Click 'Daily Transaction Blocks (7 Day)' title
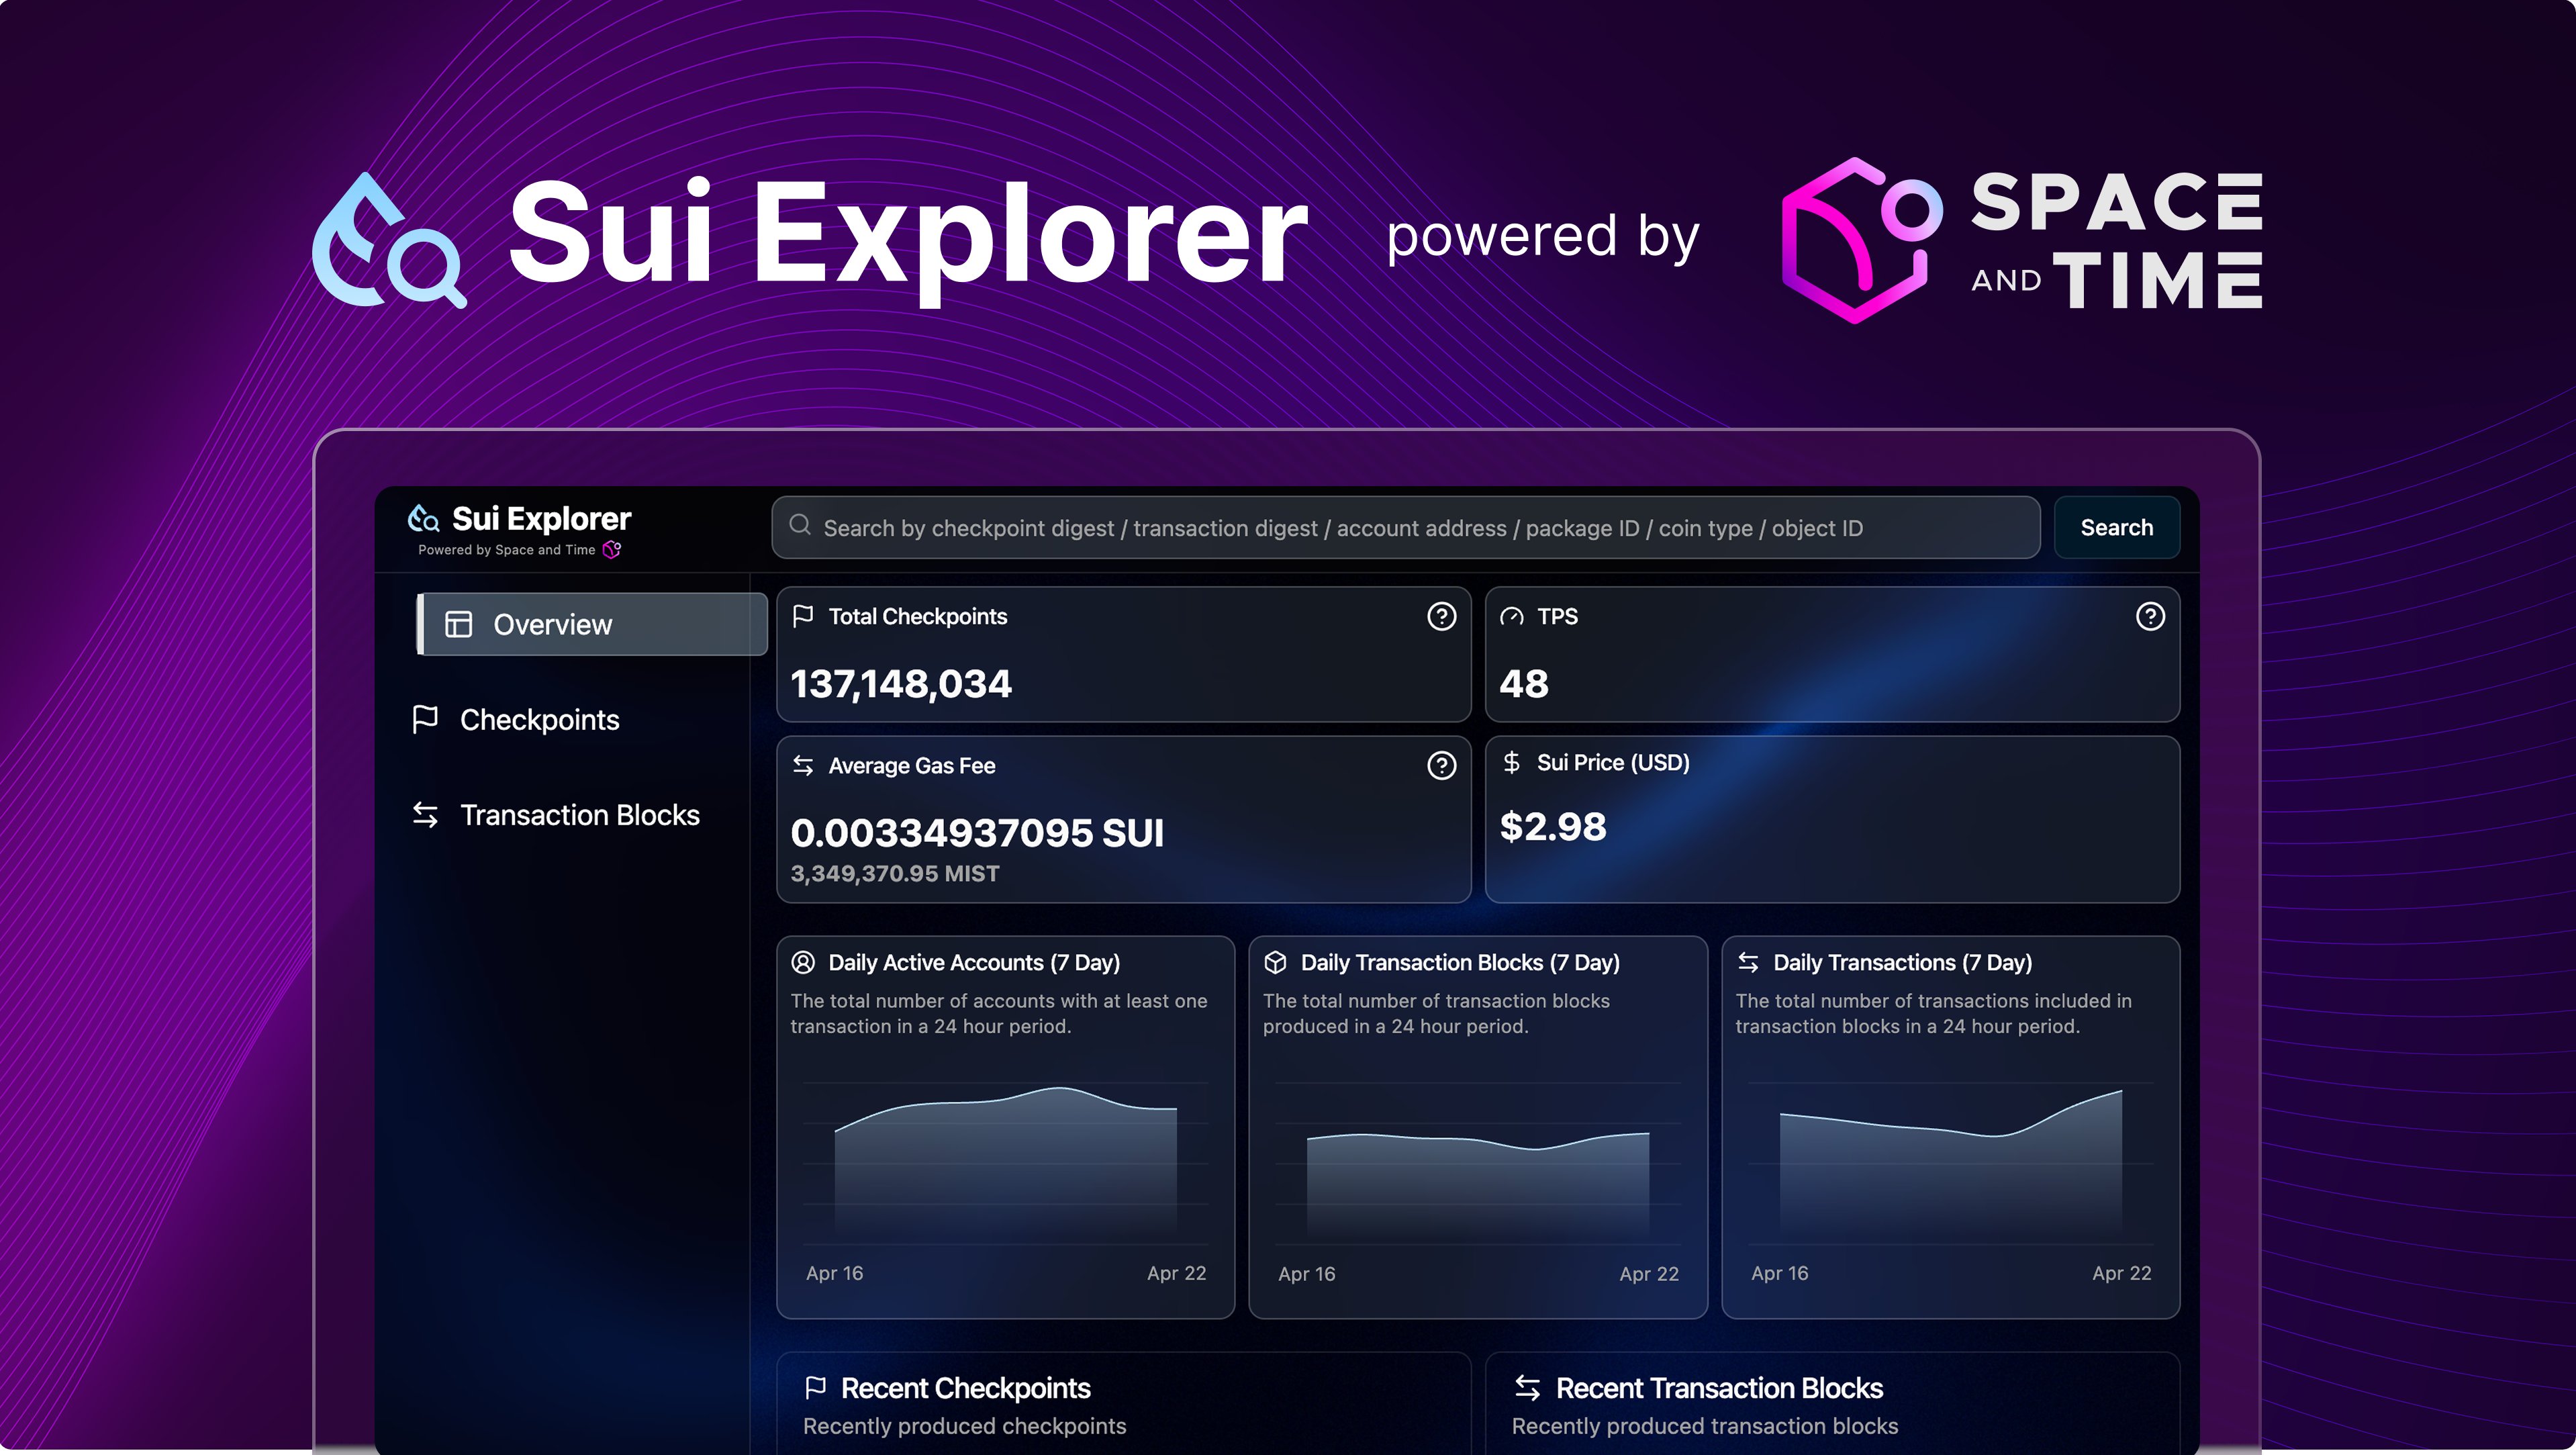The height and width of the screenshot is (1455, 2576). coord(1460,962)
